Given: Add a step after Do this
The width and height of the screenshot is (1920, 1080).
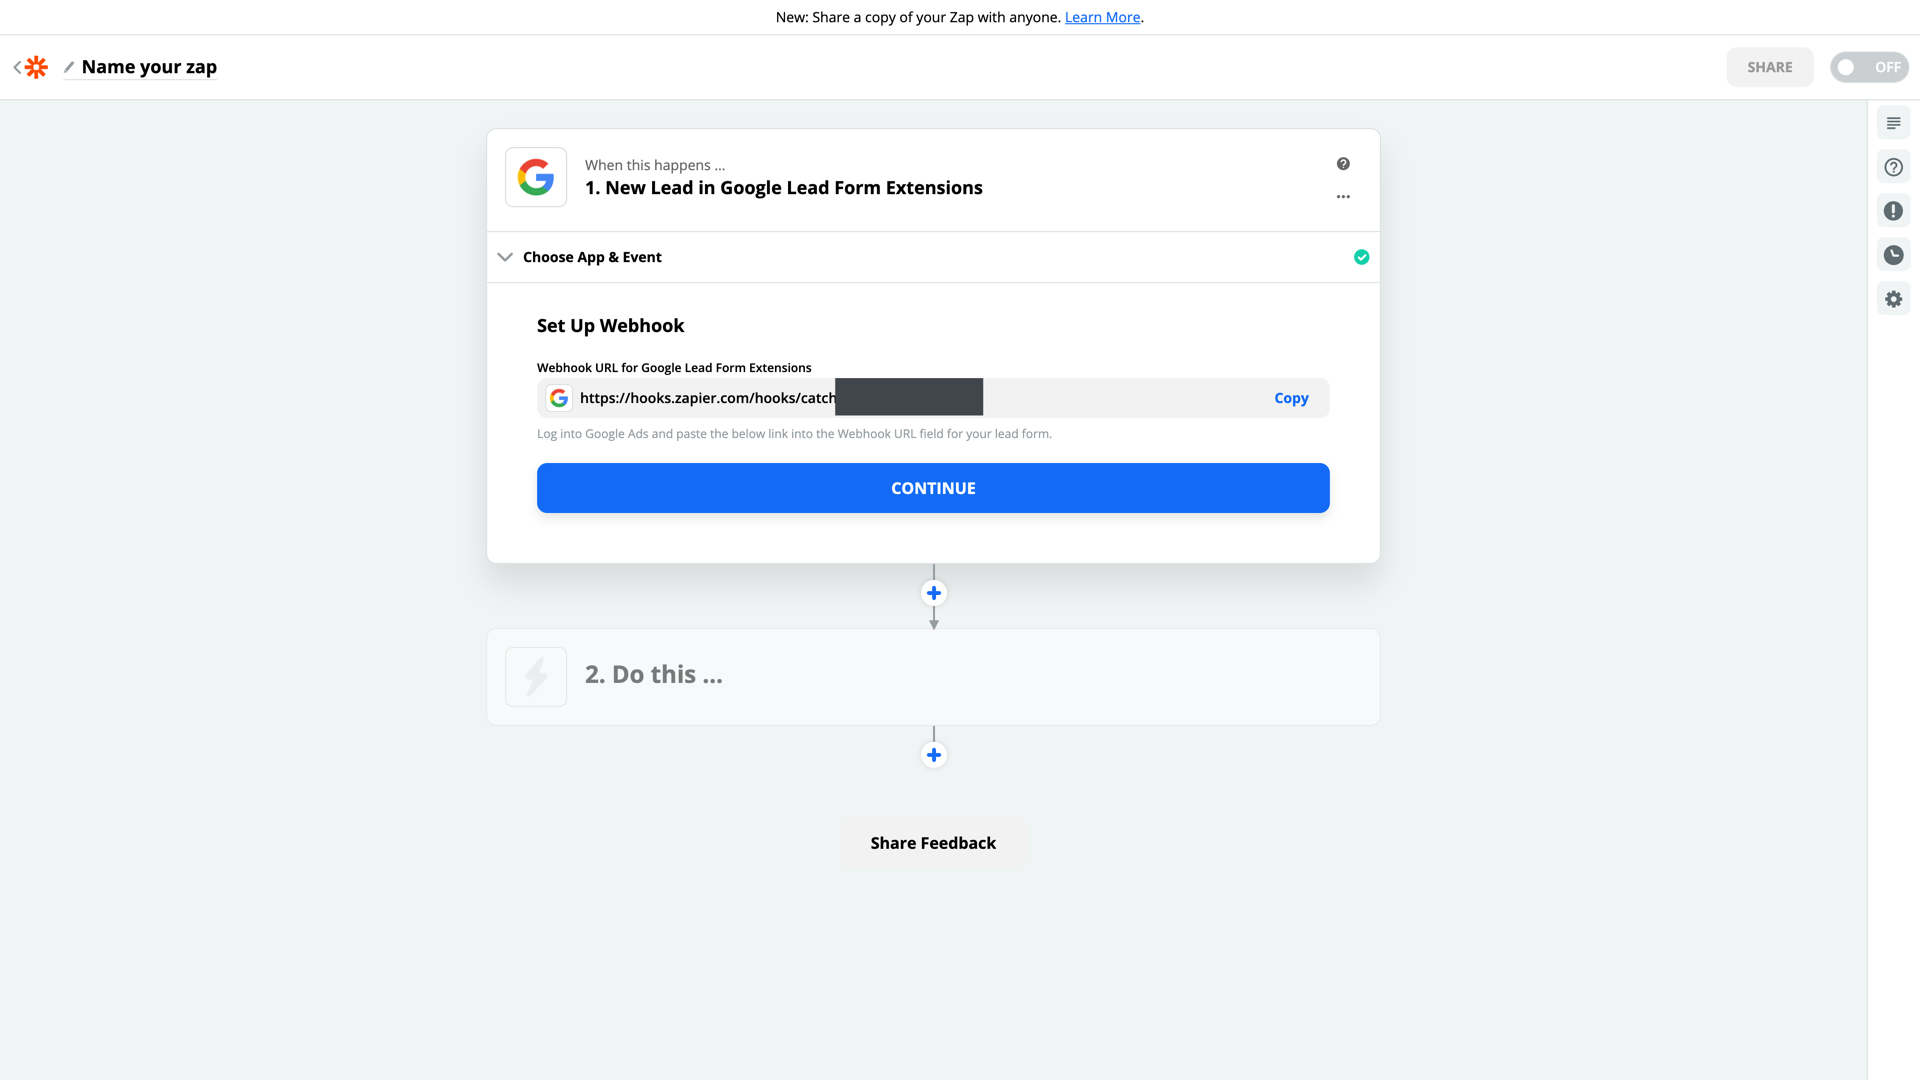Looking at the screenshot, I should point(933,755).
